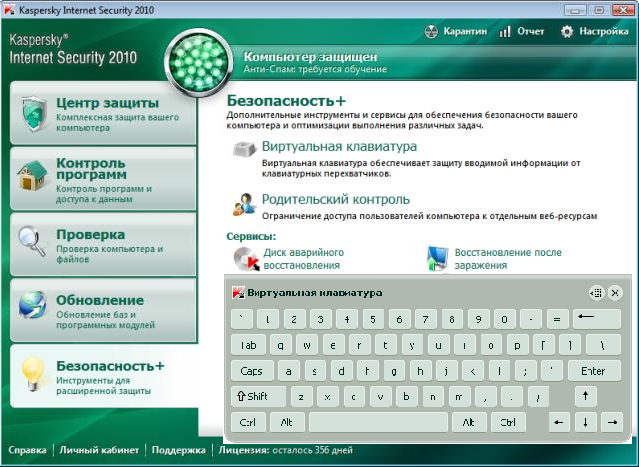Click the green protection status indicator
This screenshot has width=639, height=467.
[x=199, y=62]
